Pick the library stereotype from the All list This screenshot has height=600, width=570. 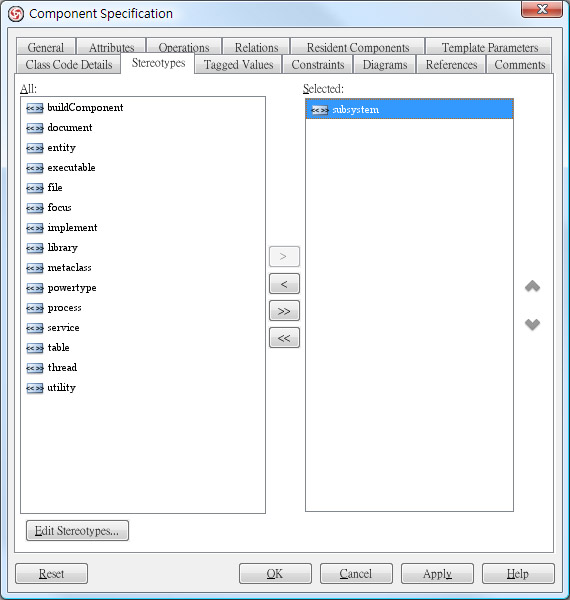[62, 248]
